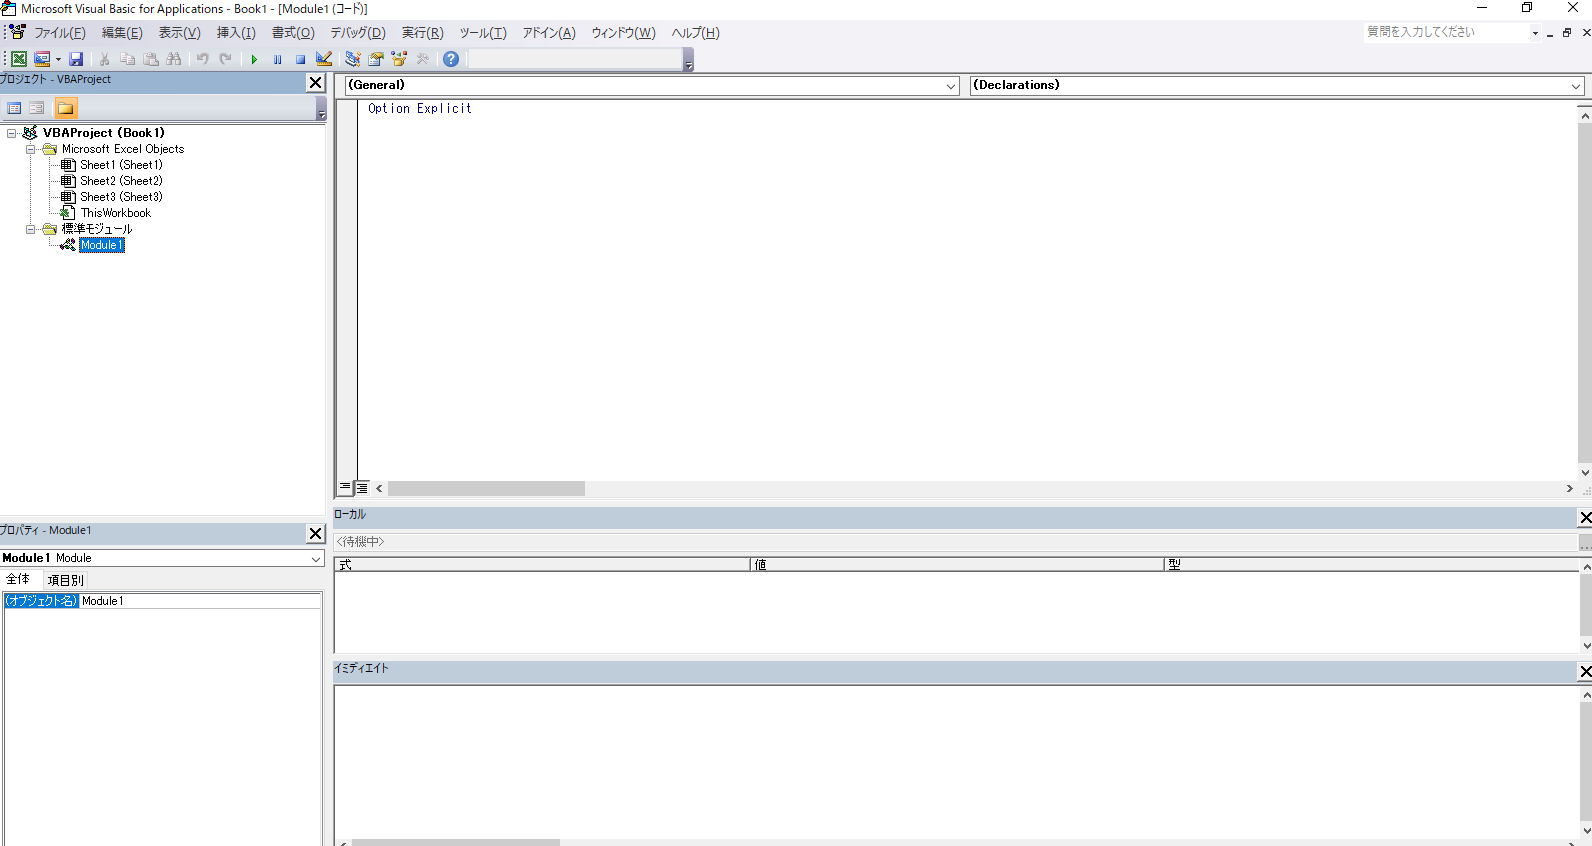Switch to the 全体 properties tab

(19, 580)
